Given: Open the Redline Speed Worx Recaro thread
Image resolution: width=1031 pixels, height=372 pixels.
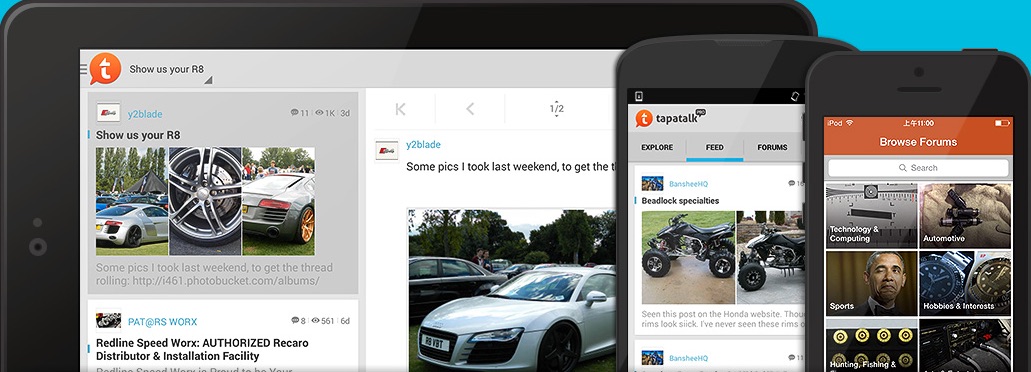Looking at the screenshot, I should 202,350.
